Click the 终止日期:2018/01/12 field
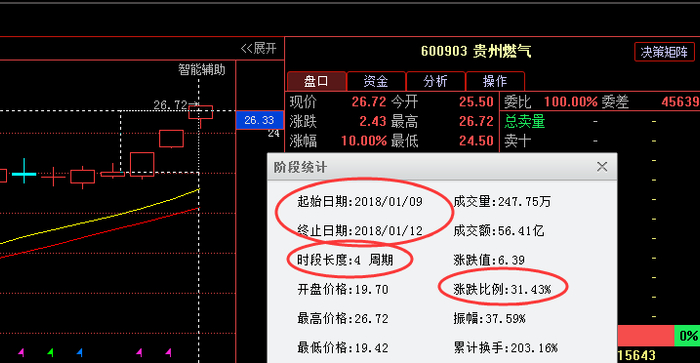 (x=360, y=231)
